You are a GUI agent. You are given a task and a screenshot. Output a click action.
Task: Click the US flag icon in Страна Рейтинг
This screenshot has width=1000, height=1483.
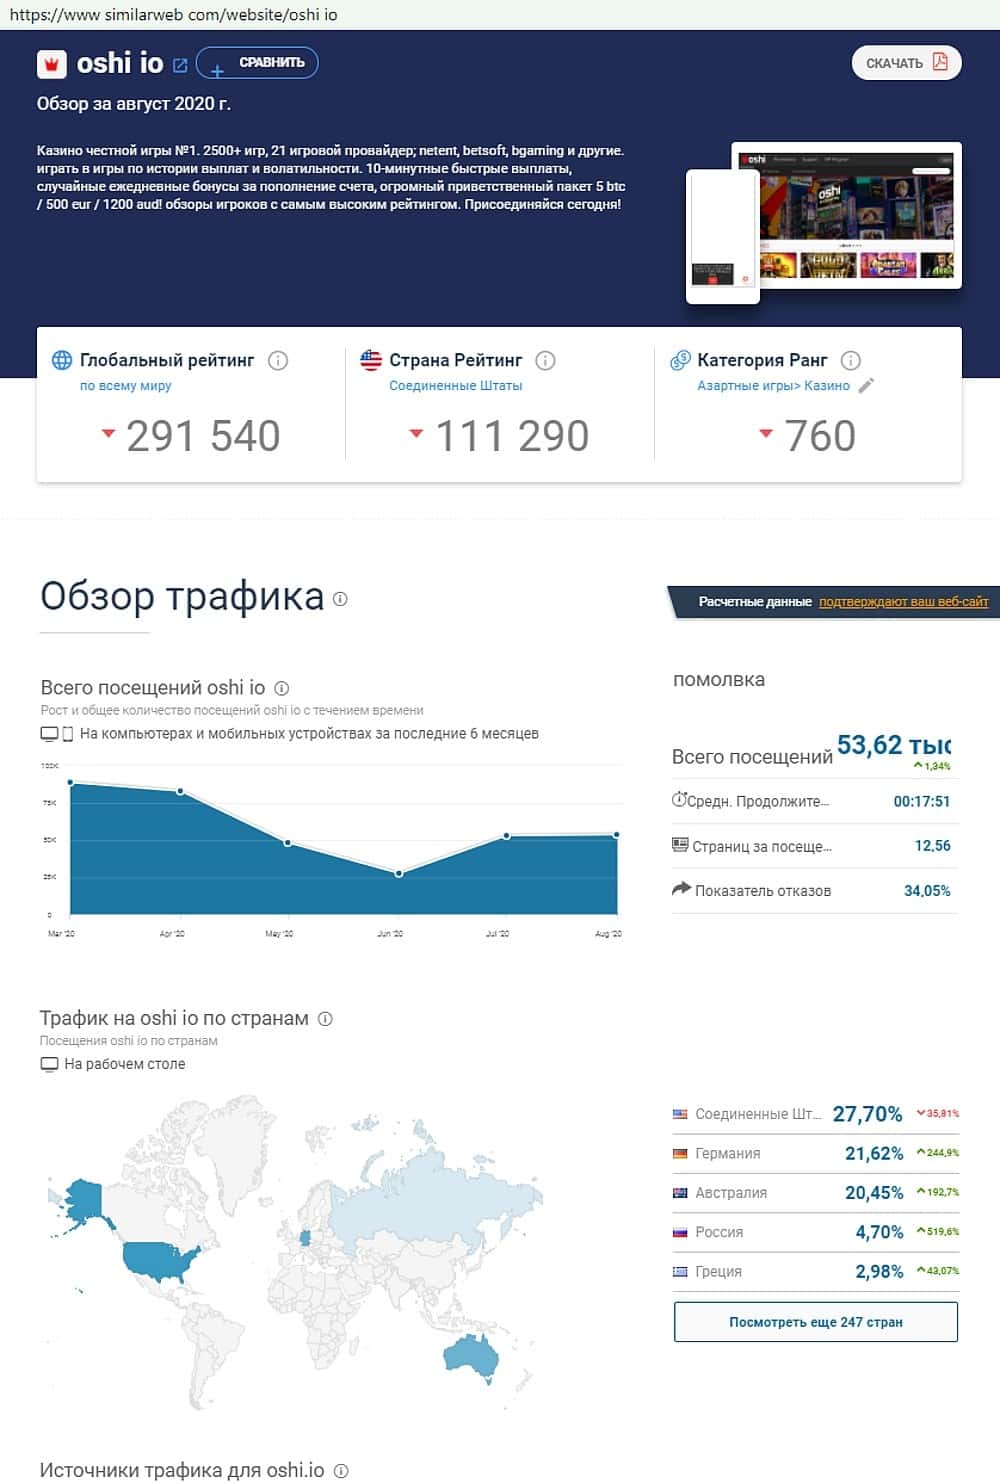click(x=371, y=360)
